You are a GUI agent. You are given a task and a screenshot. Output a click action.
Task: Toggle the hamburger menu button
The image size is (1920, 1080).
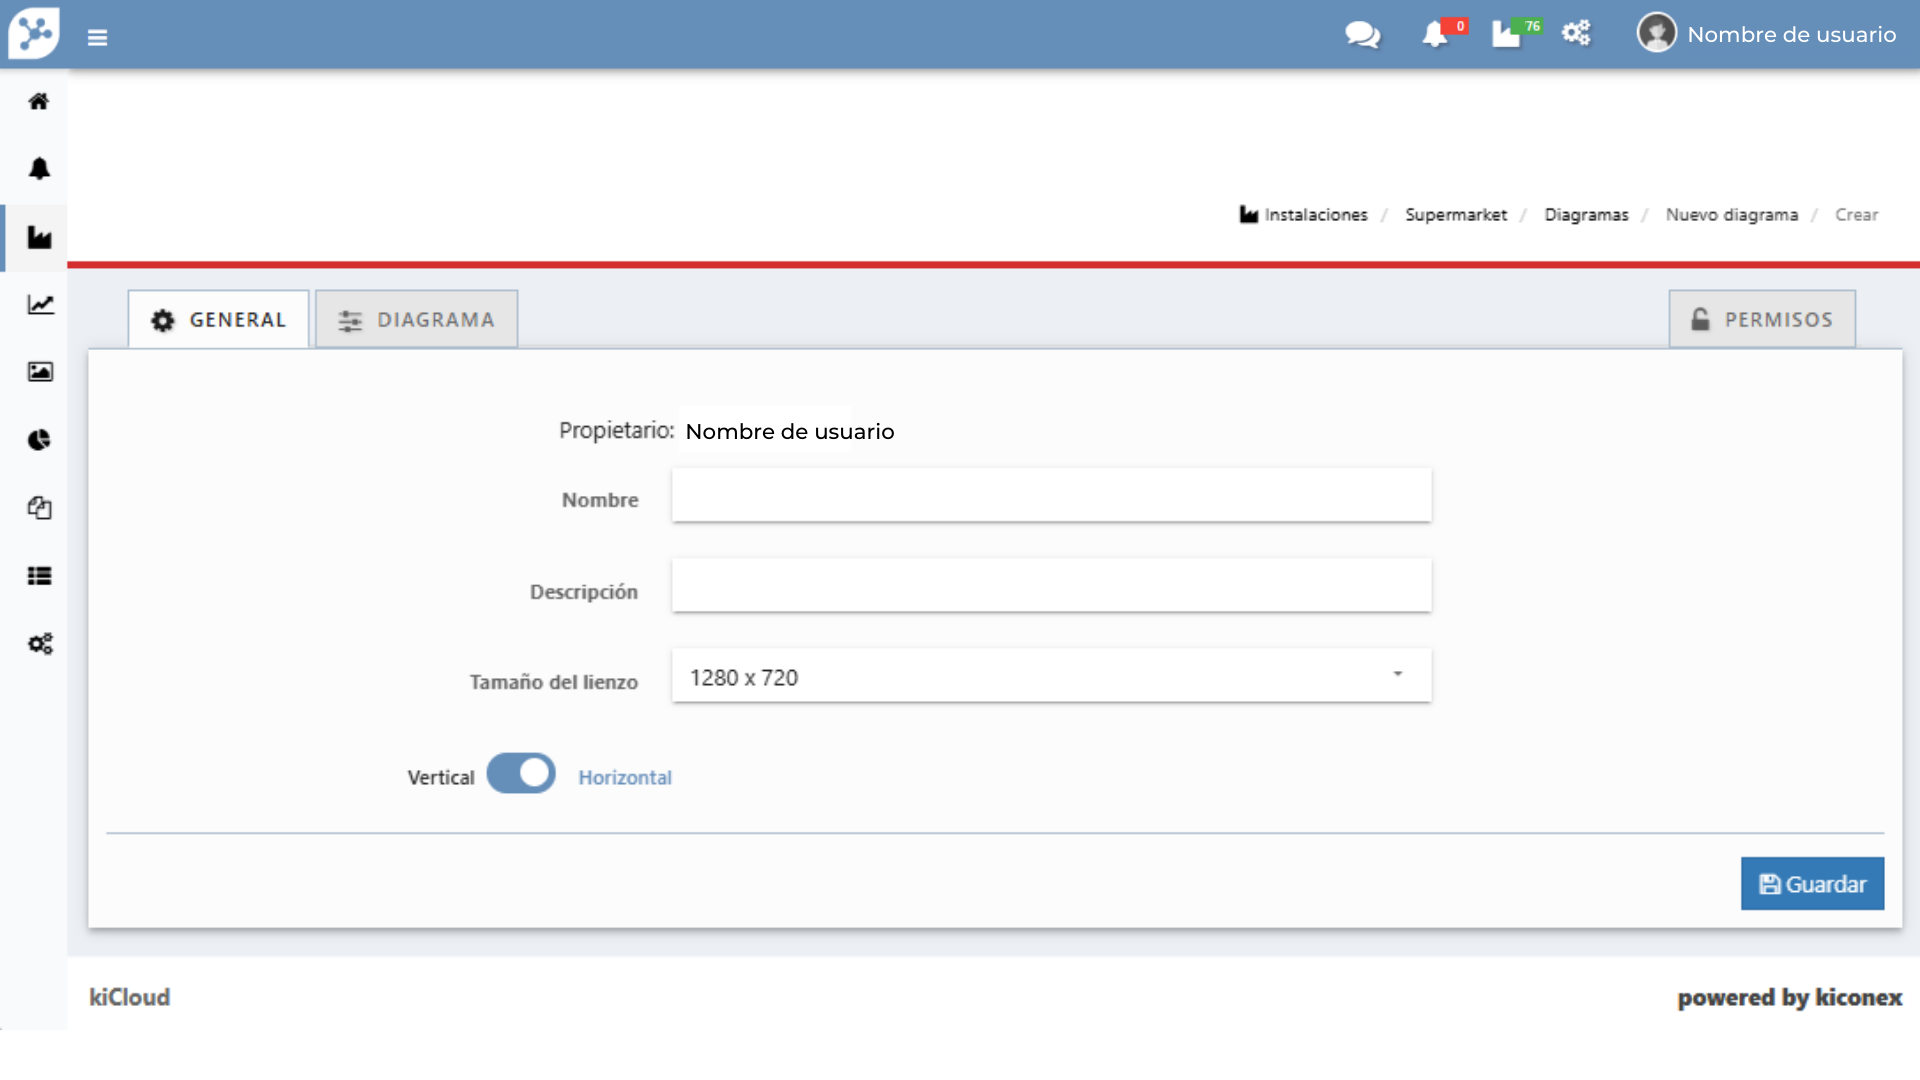(97, 38)
